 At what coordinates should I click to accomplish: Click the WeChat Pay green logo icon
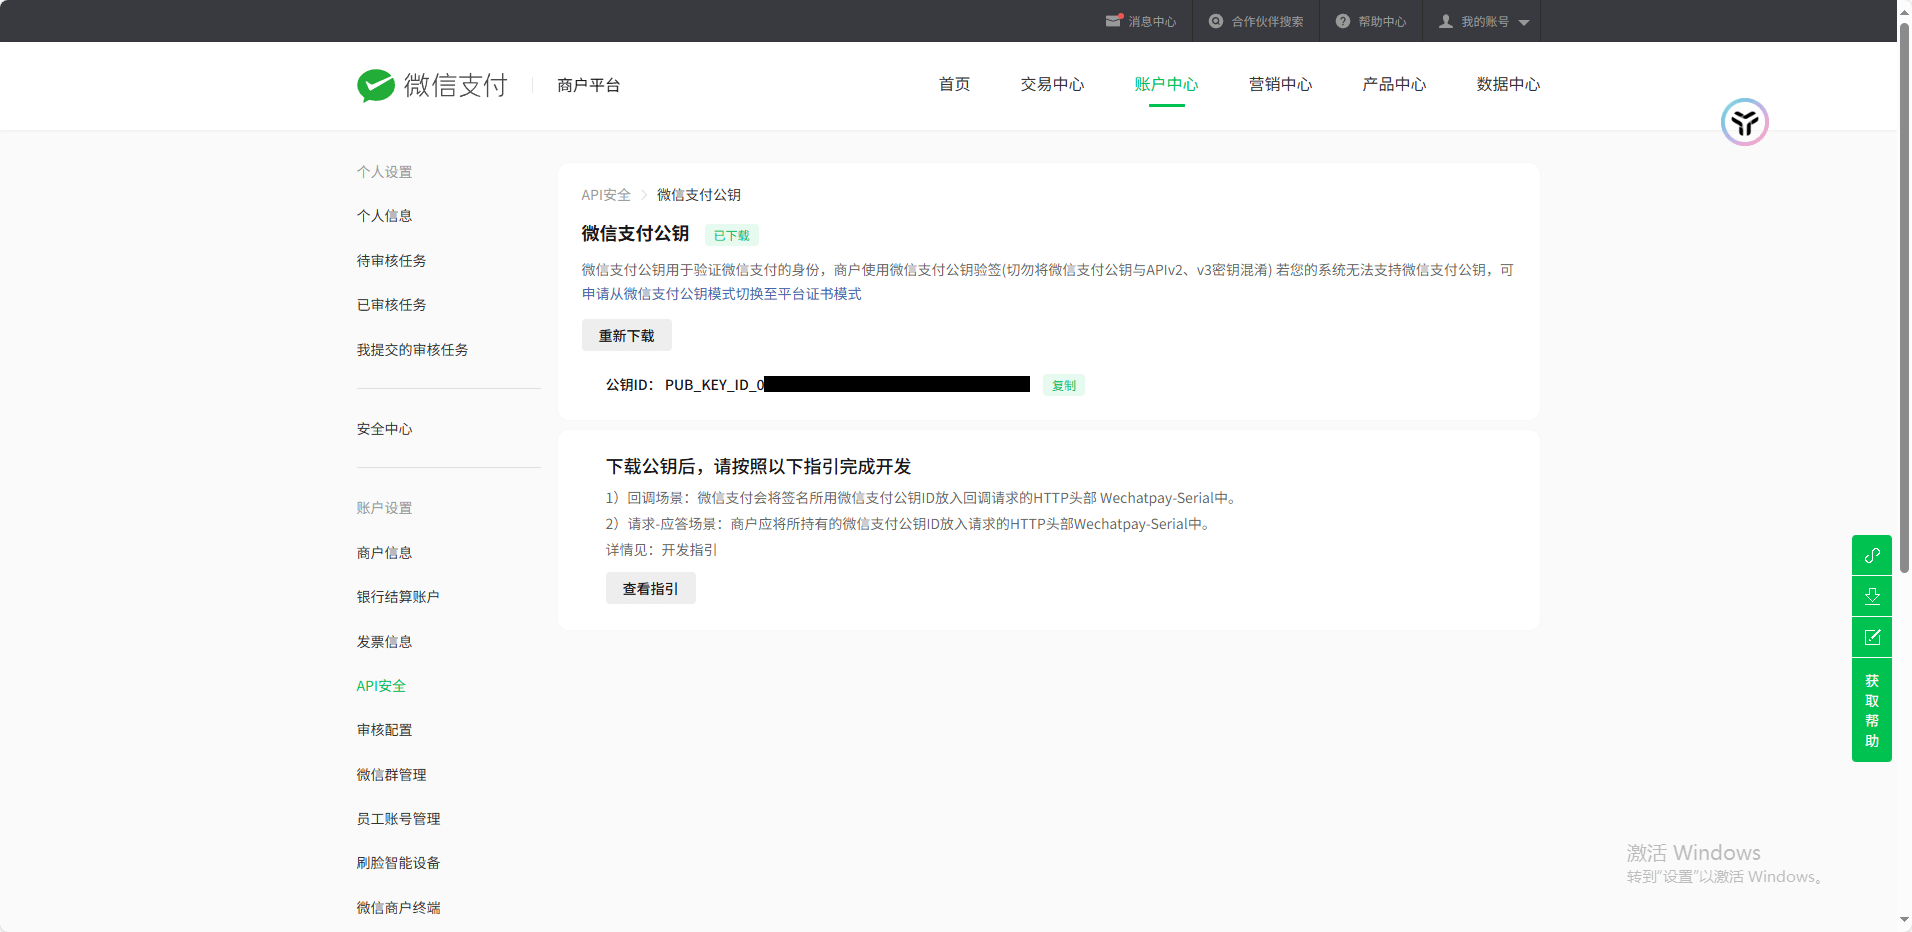pos(376,86)
